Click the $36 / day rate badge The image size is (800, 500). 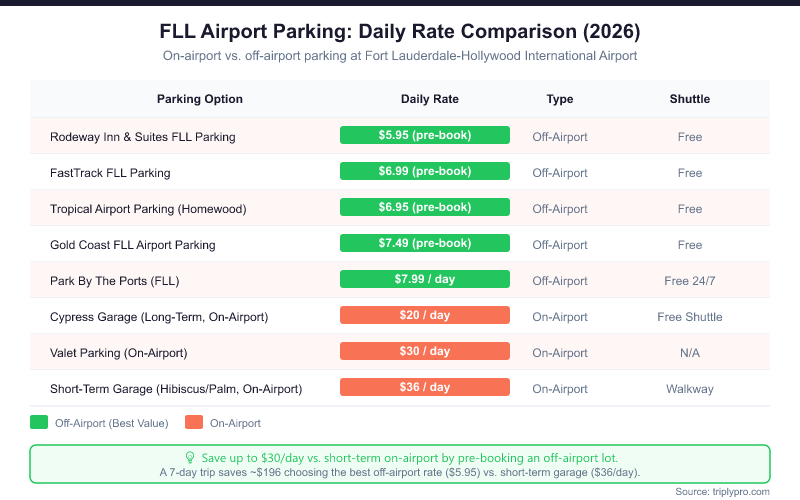(x=425, y=387)
